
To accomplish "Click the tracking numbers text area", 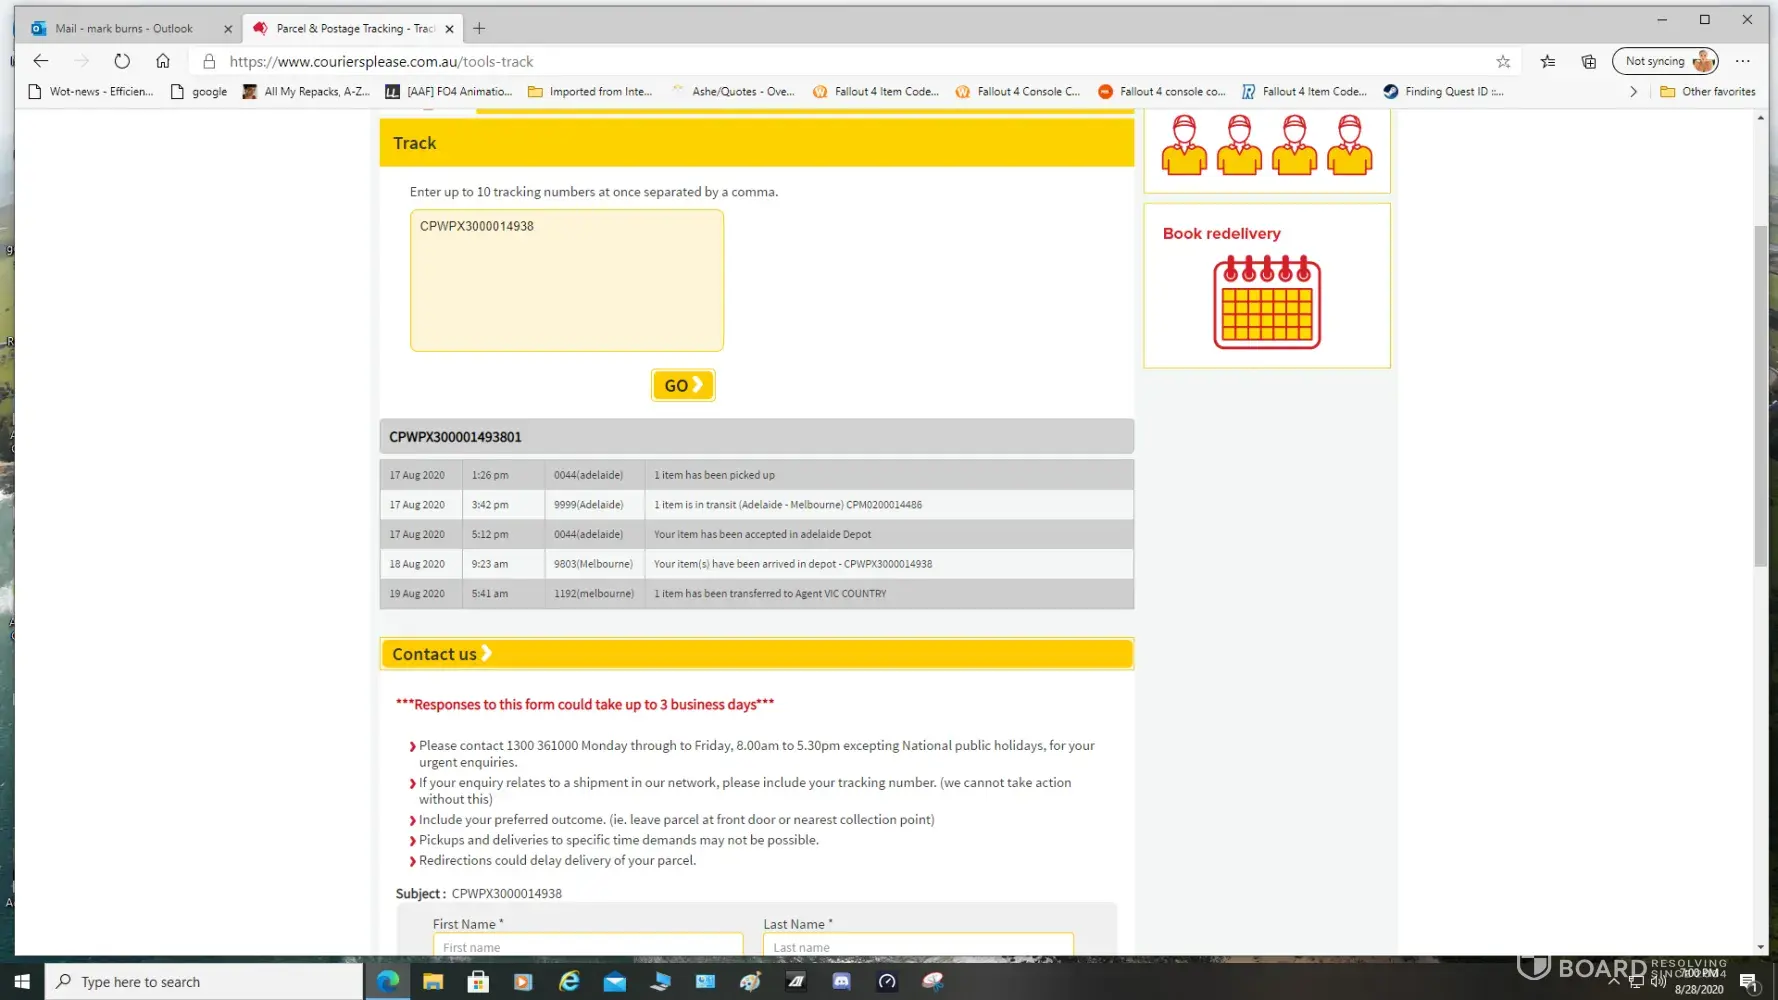I will (566, 280).
